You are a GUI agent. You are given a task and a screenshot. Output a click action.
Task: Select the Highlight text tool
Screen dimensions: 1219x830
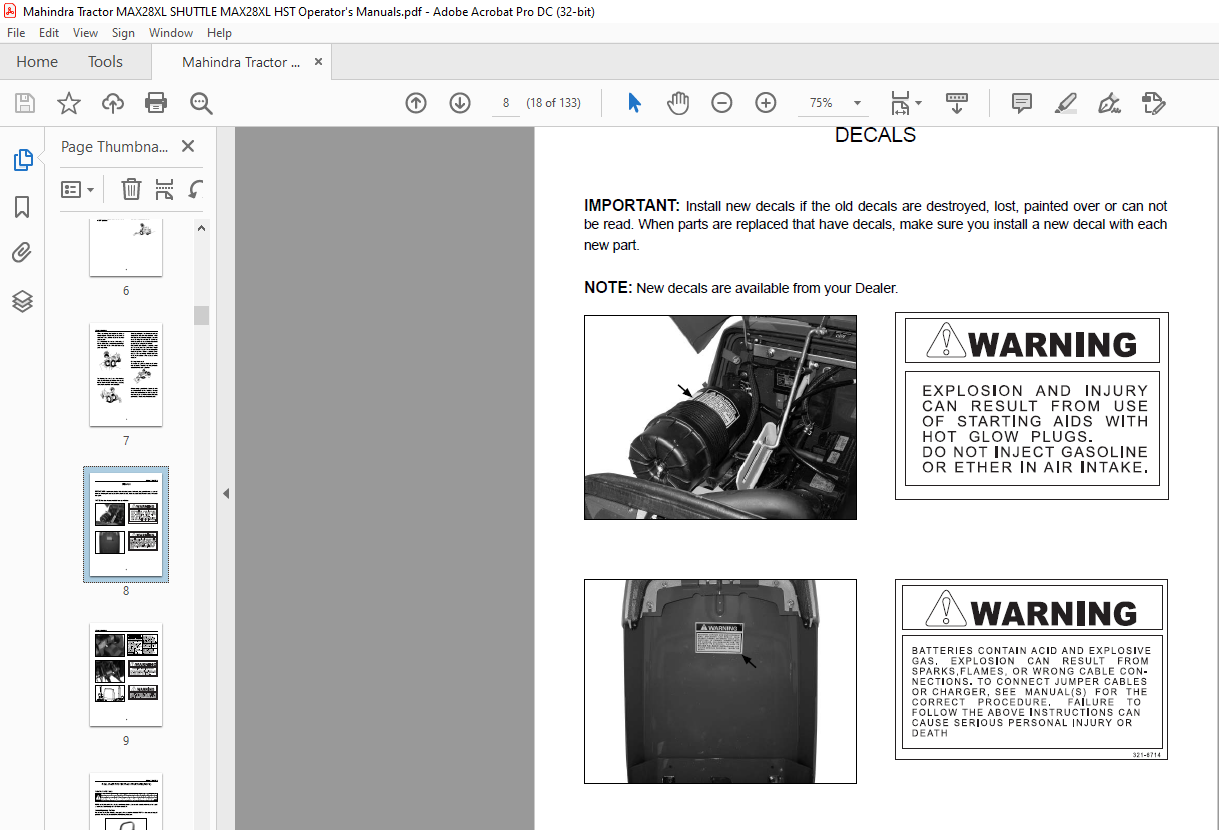point(1066,103)
